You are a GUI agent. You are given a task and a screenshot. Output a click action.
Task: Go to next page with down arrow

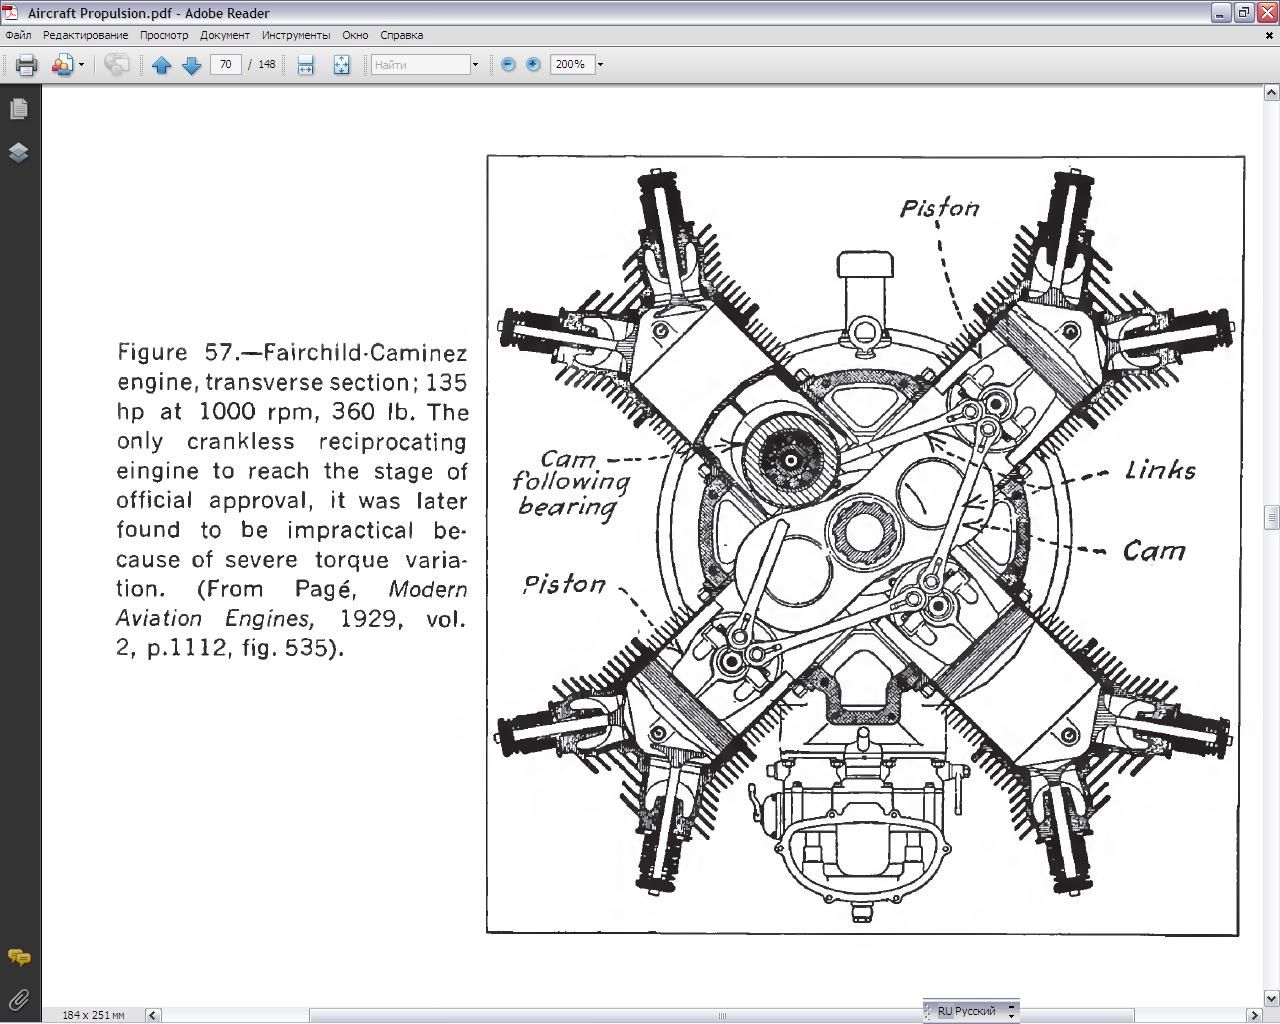(192, 65)
